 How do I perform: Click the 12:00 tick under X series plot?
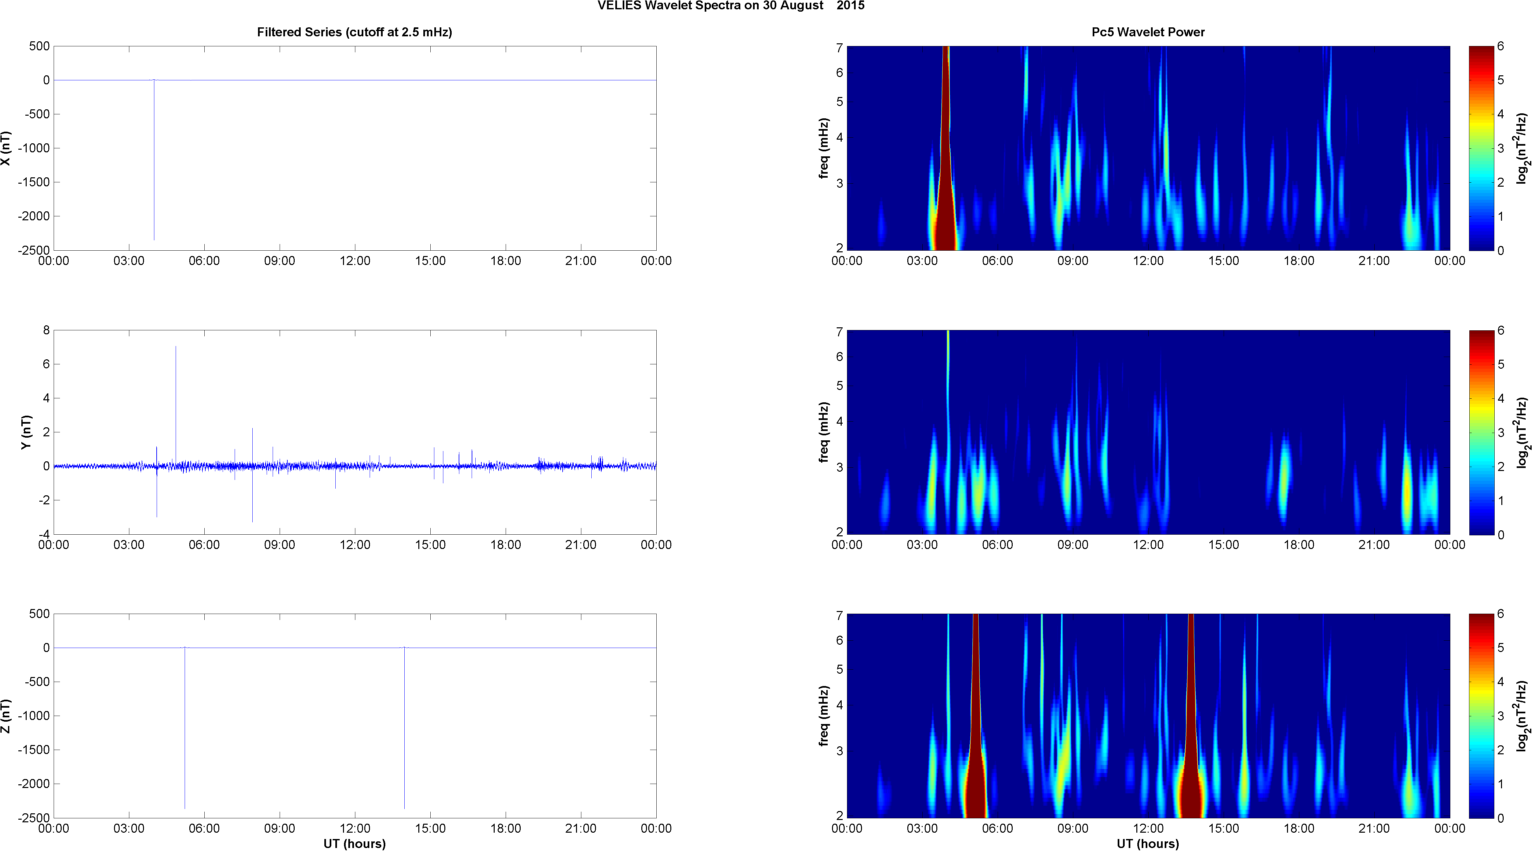click(x=355, y=261)
